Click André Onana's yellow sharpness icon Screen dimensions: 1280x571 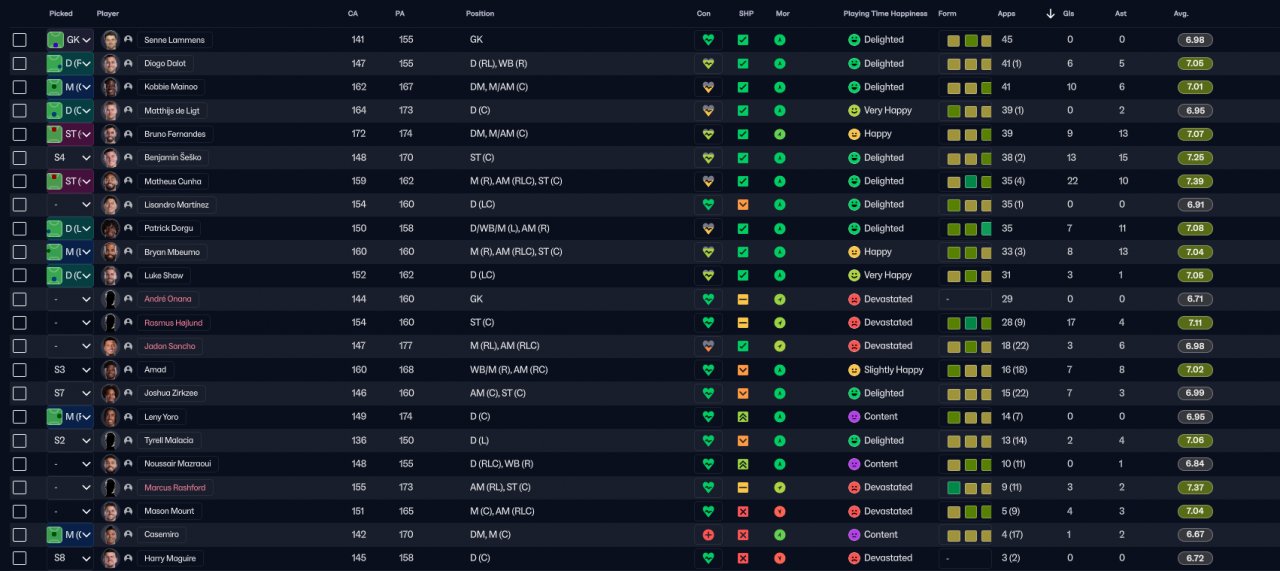(743, 299)
